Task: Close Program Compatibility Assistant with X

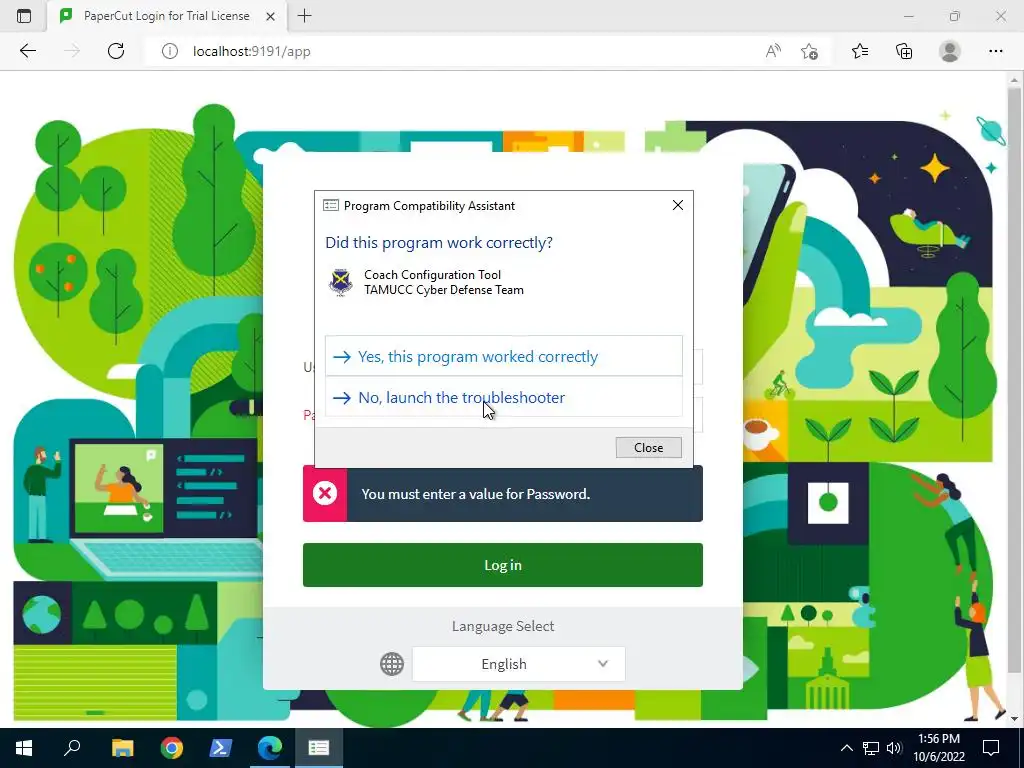Action: click(x=678, y=205)
